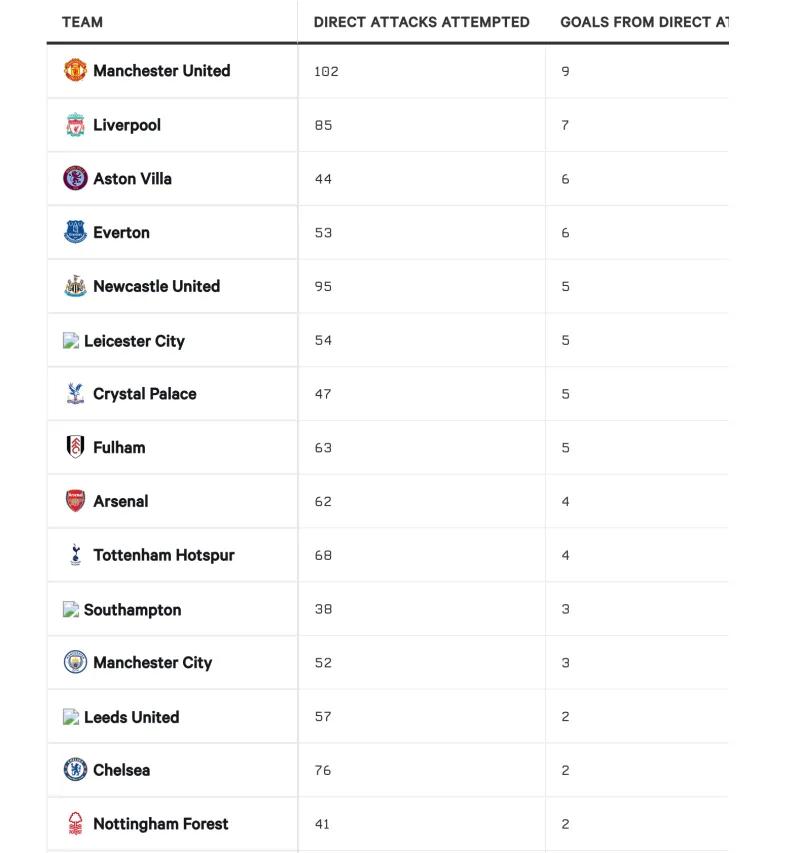Click the Tottenham Hotspur cockerel icon
This screenshot has height=853, width=800.
[75, 555]
